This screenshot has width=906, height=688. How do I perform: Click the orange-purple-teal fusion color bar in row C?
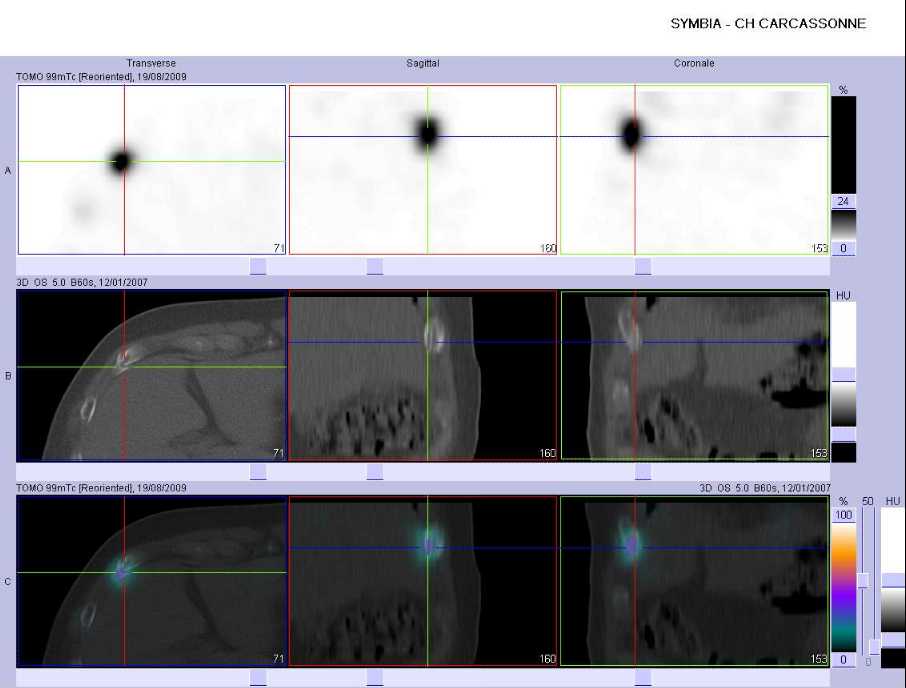844,587
